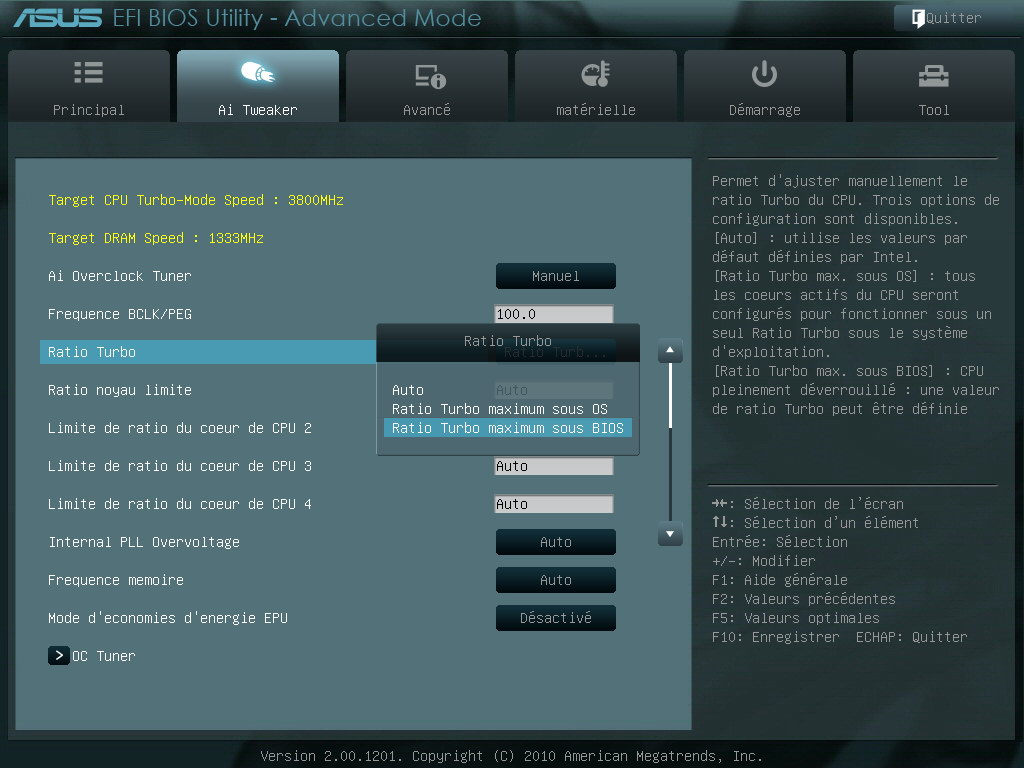
Task: Switch to the Tool tab
Action: 934,86
